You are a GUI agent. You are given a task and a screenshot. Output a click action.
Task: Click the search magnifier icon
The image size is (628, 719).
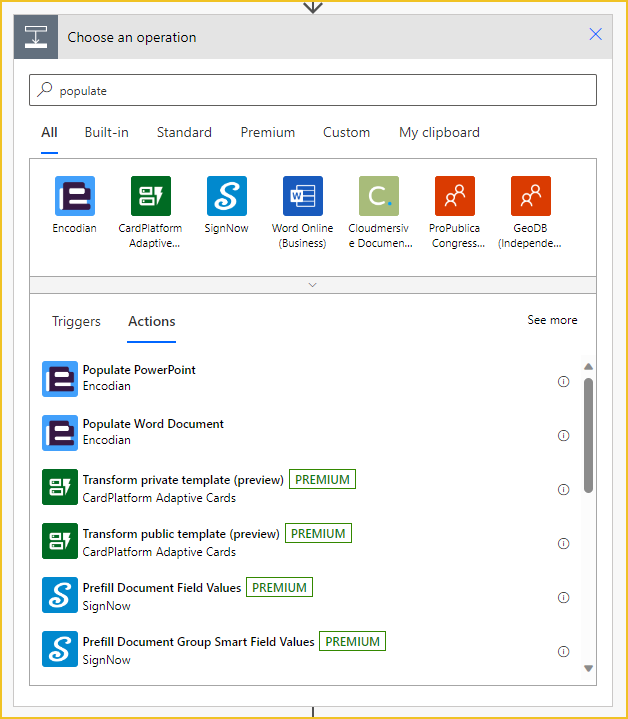pyautogui.click(x=45, y=89)
